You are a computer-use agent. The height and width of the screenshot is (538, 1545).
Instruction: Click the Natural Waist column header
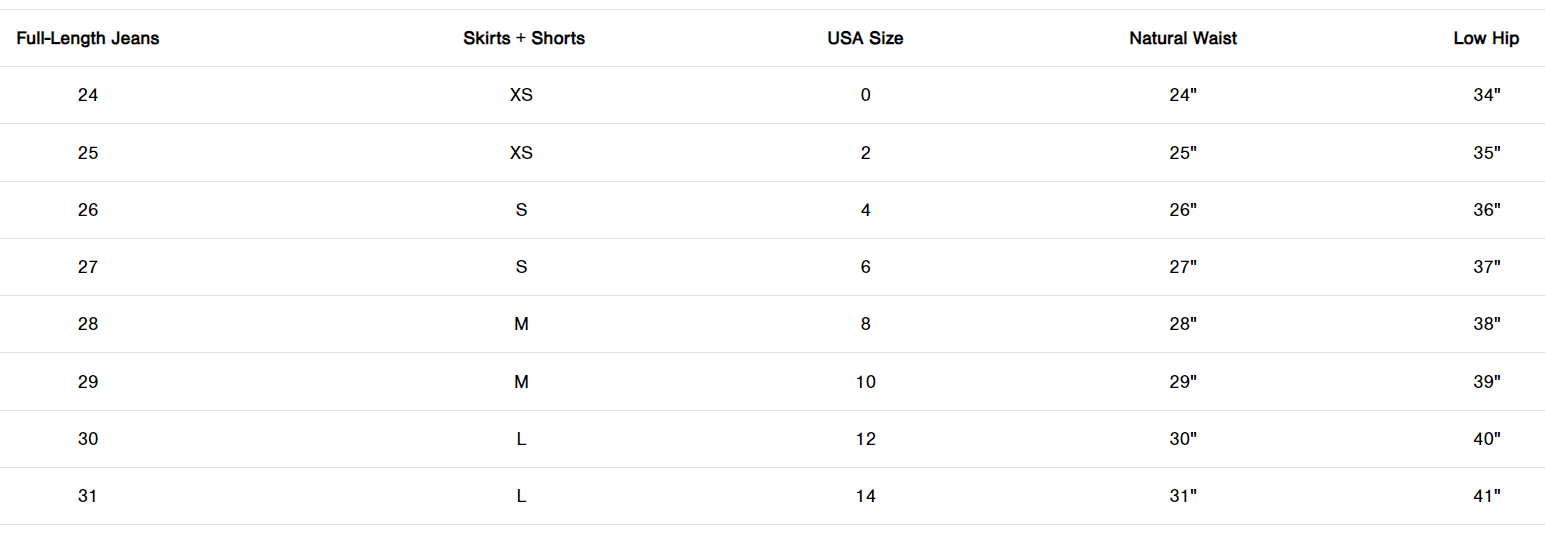[x=1183, y=39]
